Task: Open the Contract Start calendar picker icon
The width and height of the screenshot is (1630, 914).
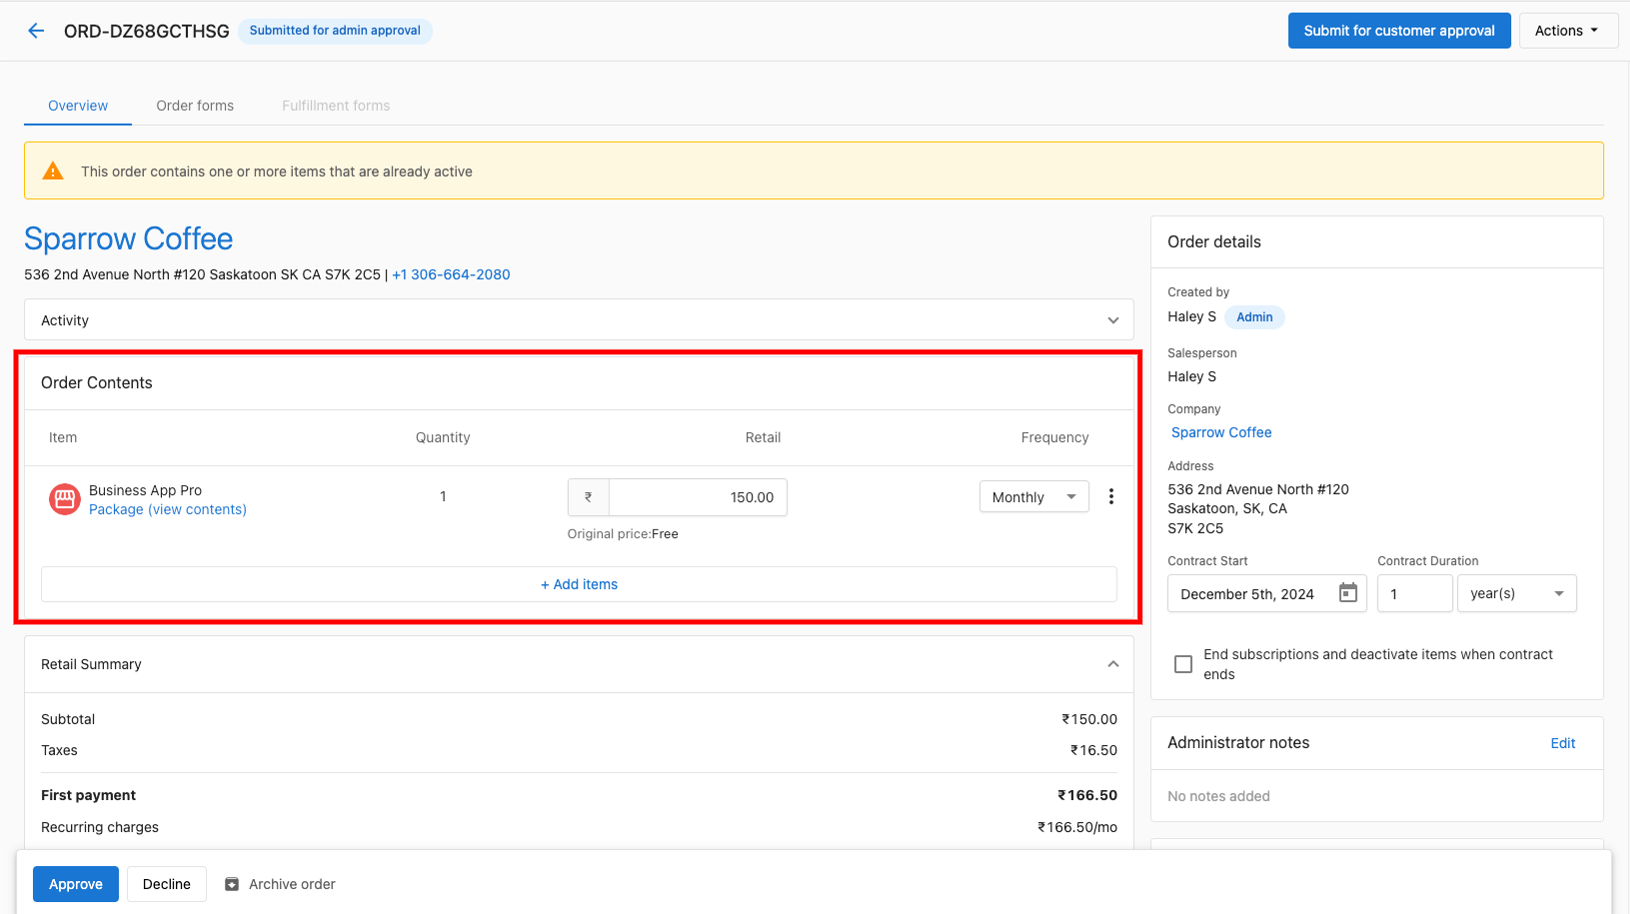Action: [x=1348, y=593]
